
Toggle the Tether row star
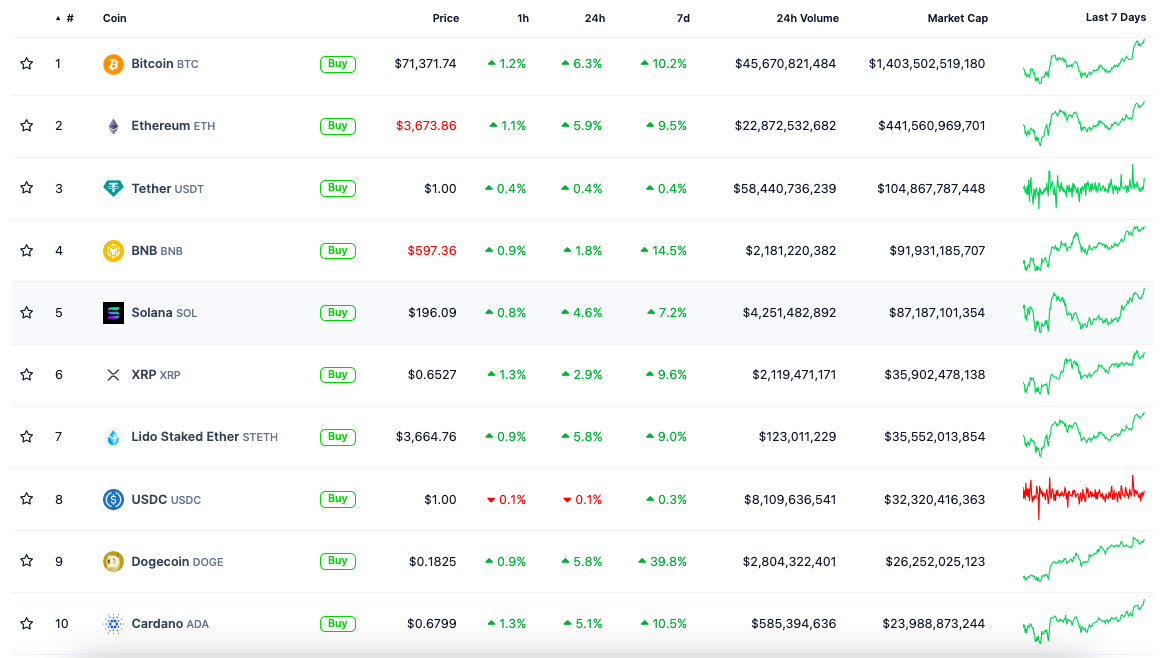tap(27, 188)
